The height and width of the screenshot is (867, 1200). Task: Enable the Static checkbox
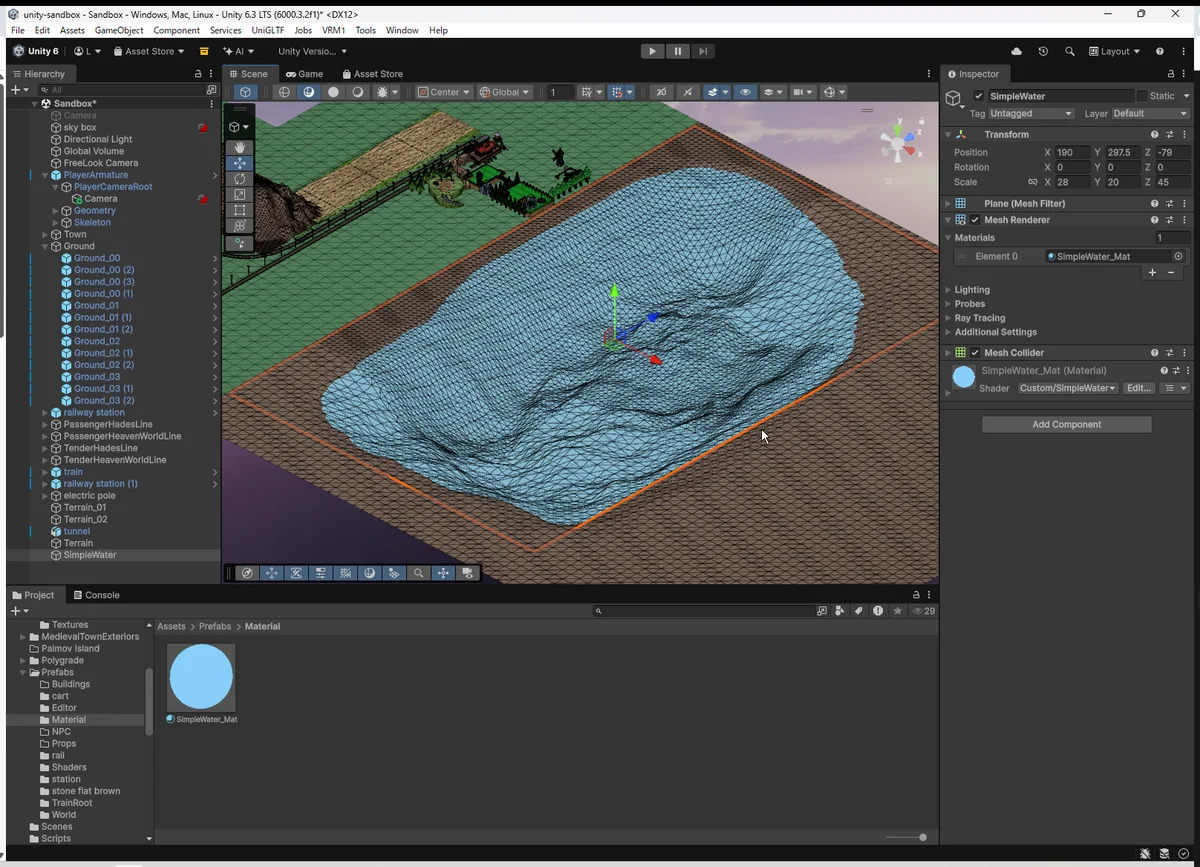pyautogui.click(x=1142, y=96)
